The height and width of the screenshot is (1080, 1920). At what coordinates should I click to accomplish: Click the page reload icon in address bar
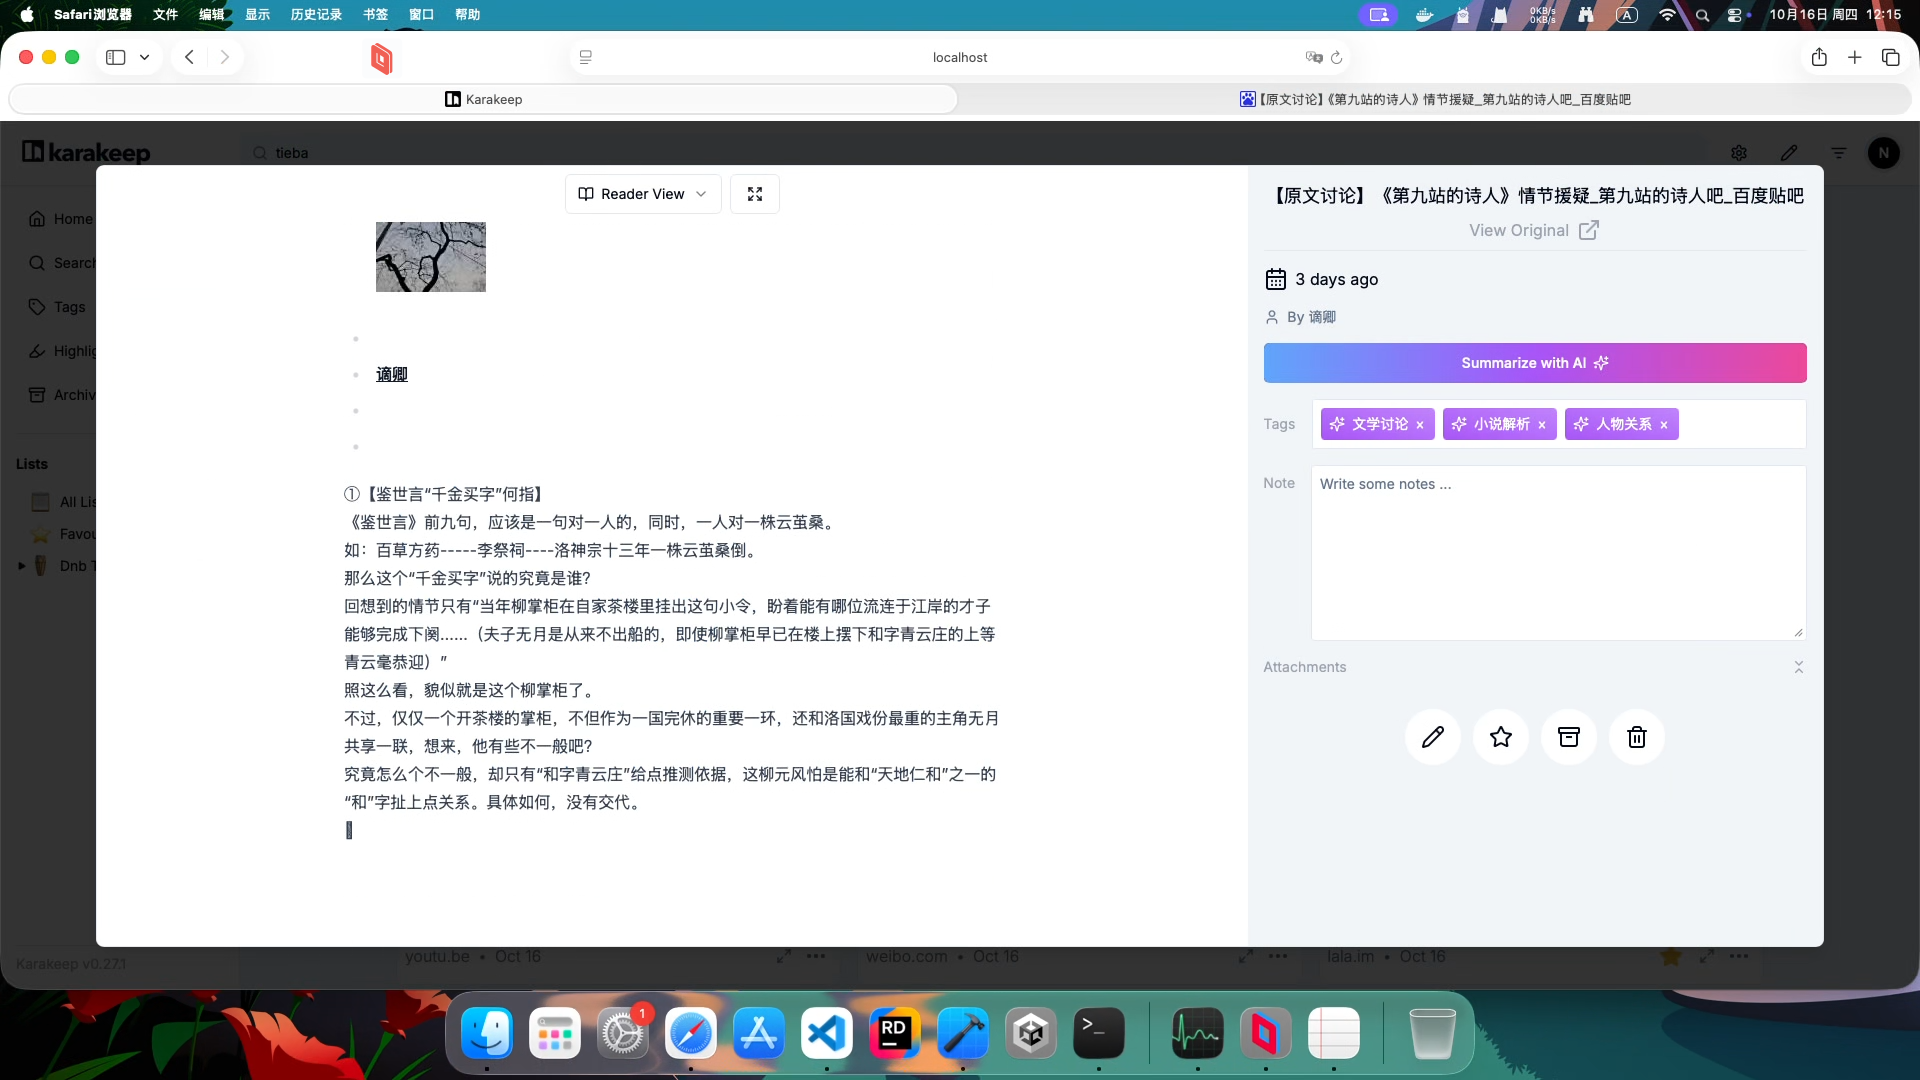(x=1336, y=57)
